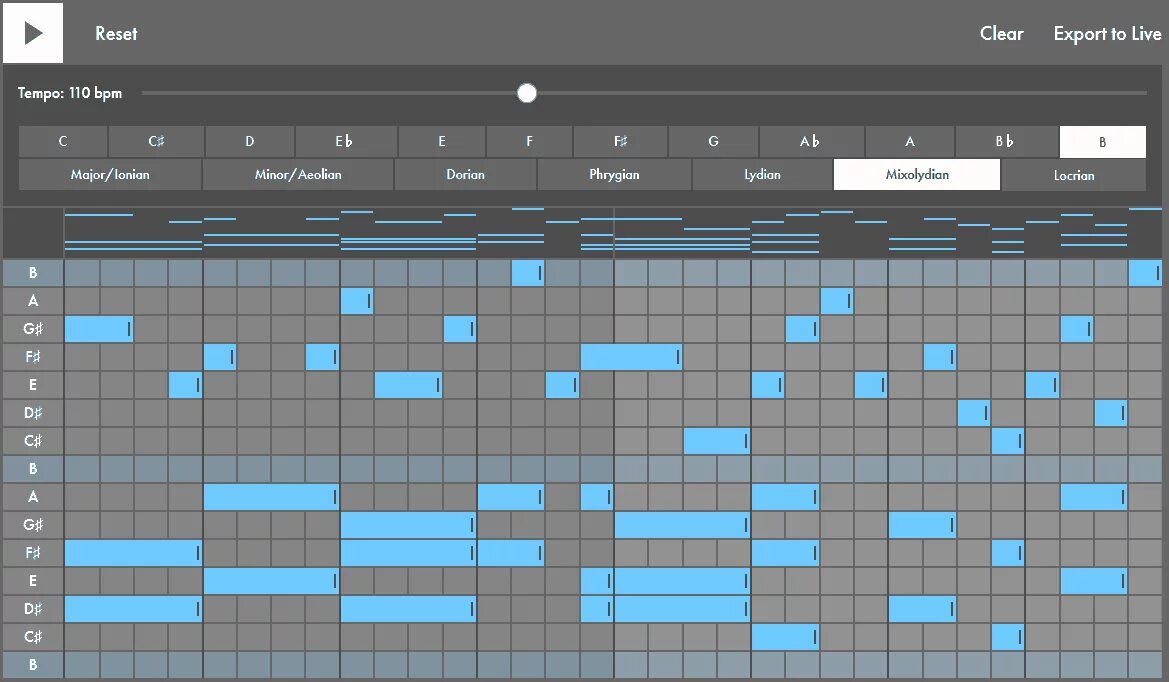Choose the Mixolydian scale mode
This screenshot has width=1169, height=682.
pos(917,174)
